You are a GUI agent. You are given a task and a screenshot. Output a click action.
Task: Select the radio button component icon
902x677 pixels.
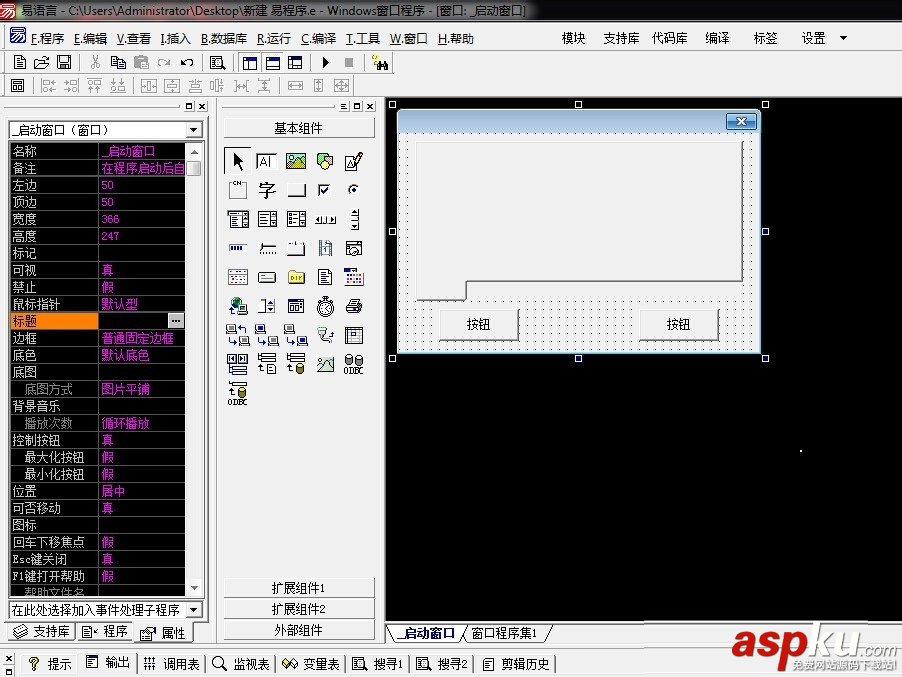click(x=353, y=189)
